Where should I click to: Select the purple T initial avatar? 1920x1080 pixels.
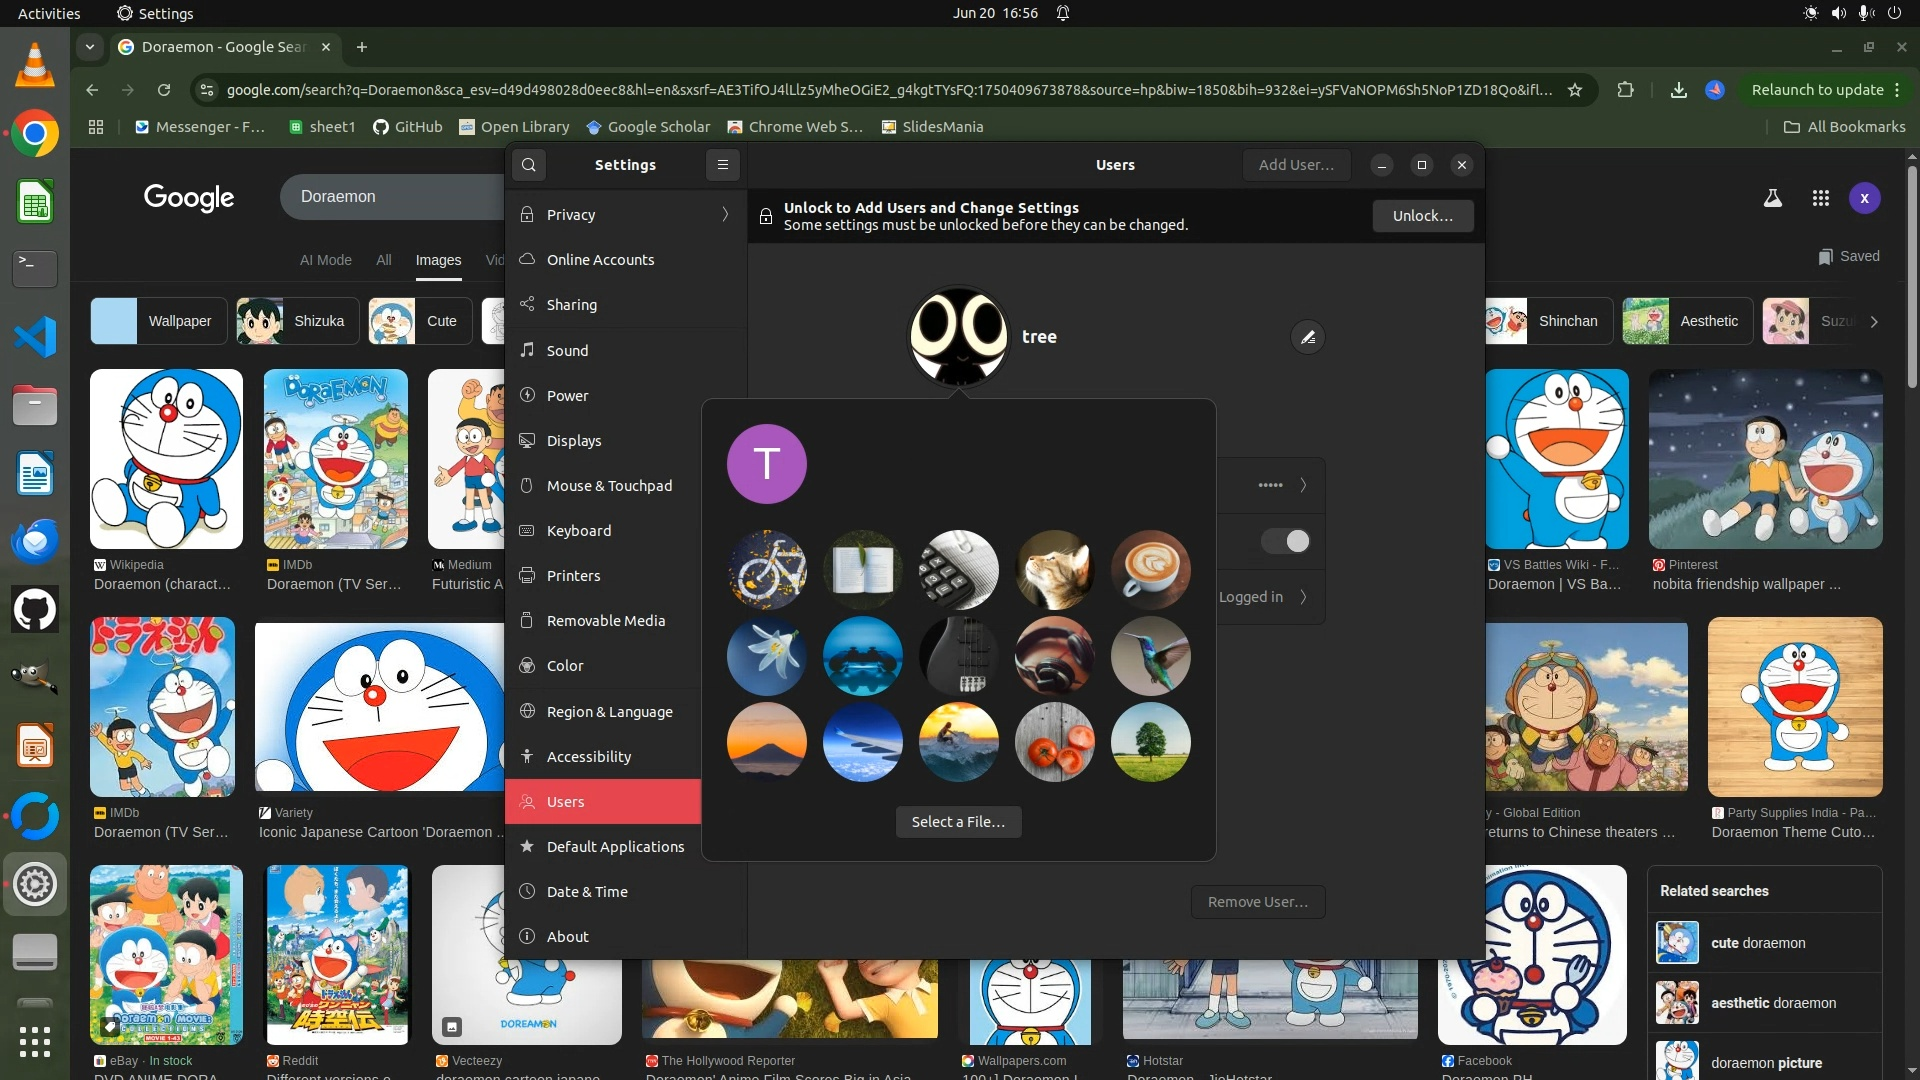tap(766, 464)
